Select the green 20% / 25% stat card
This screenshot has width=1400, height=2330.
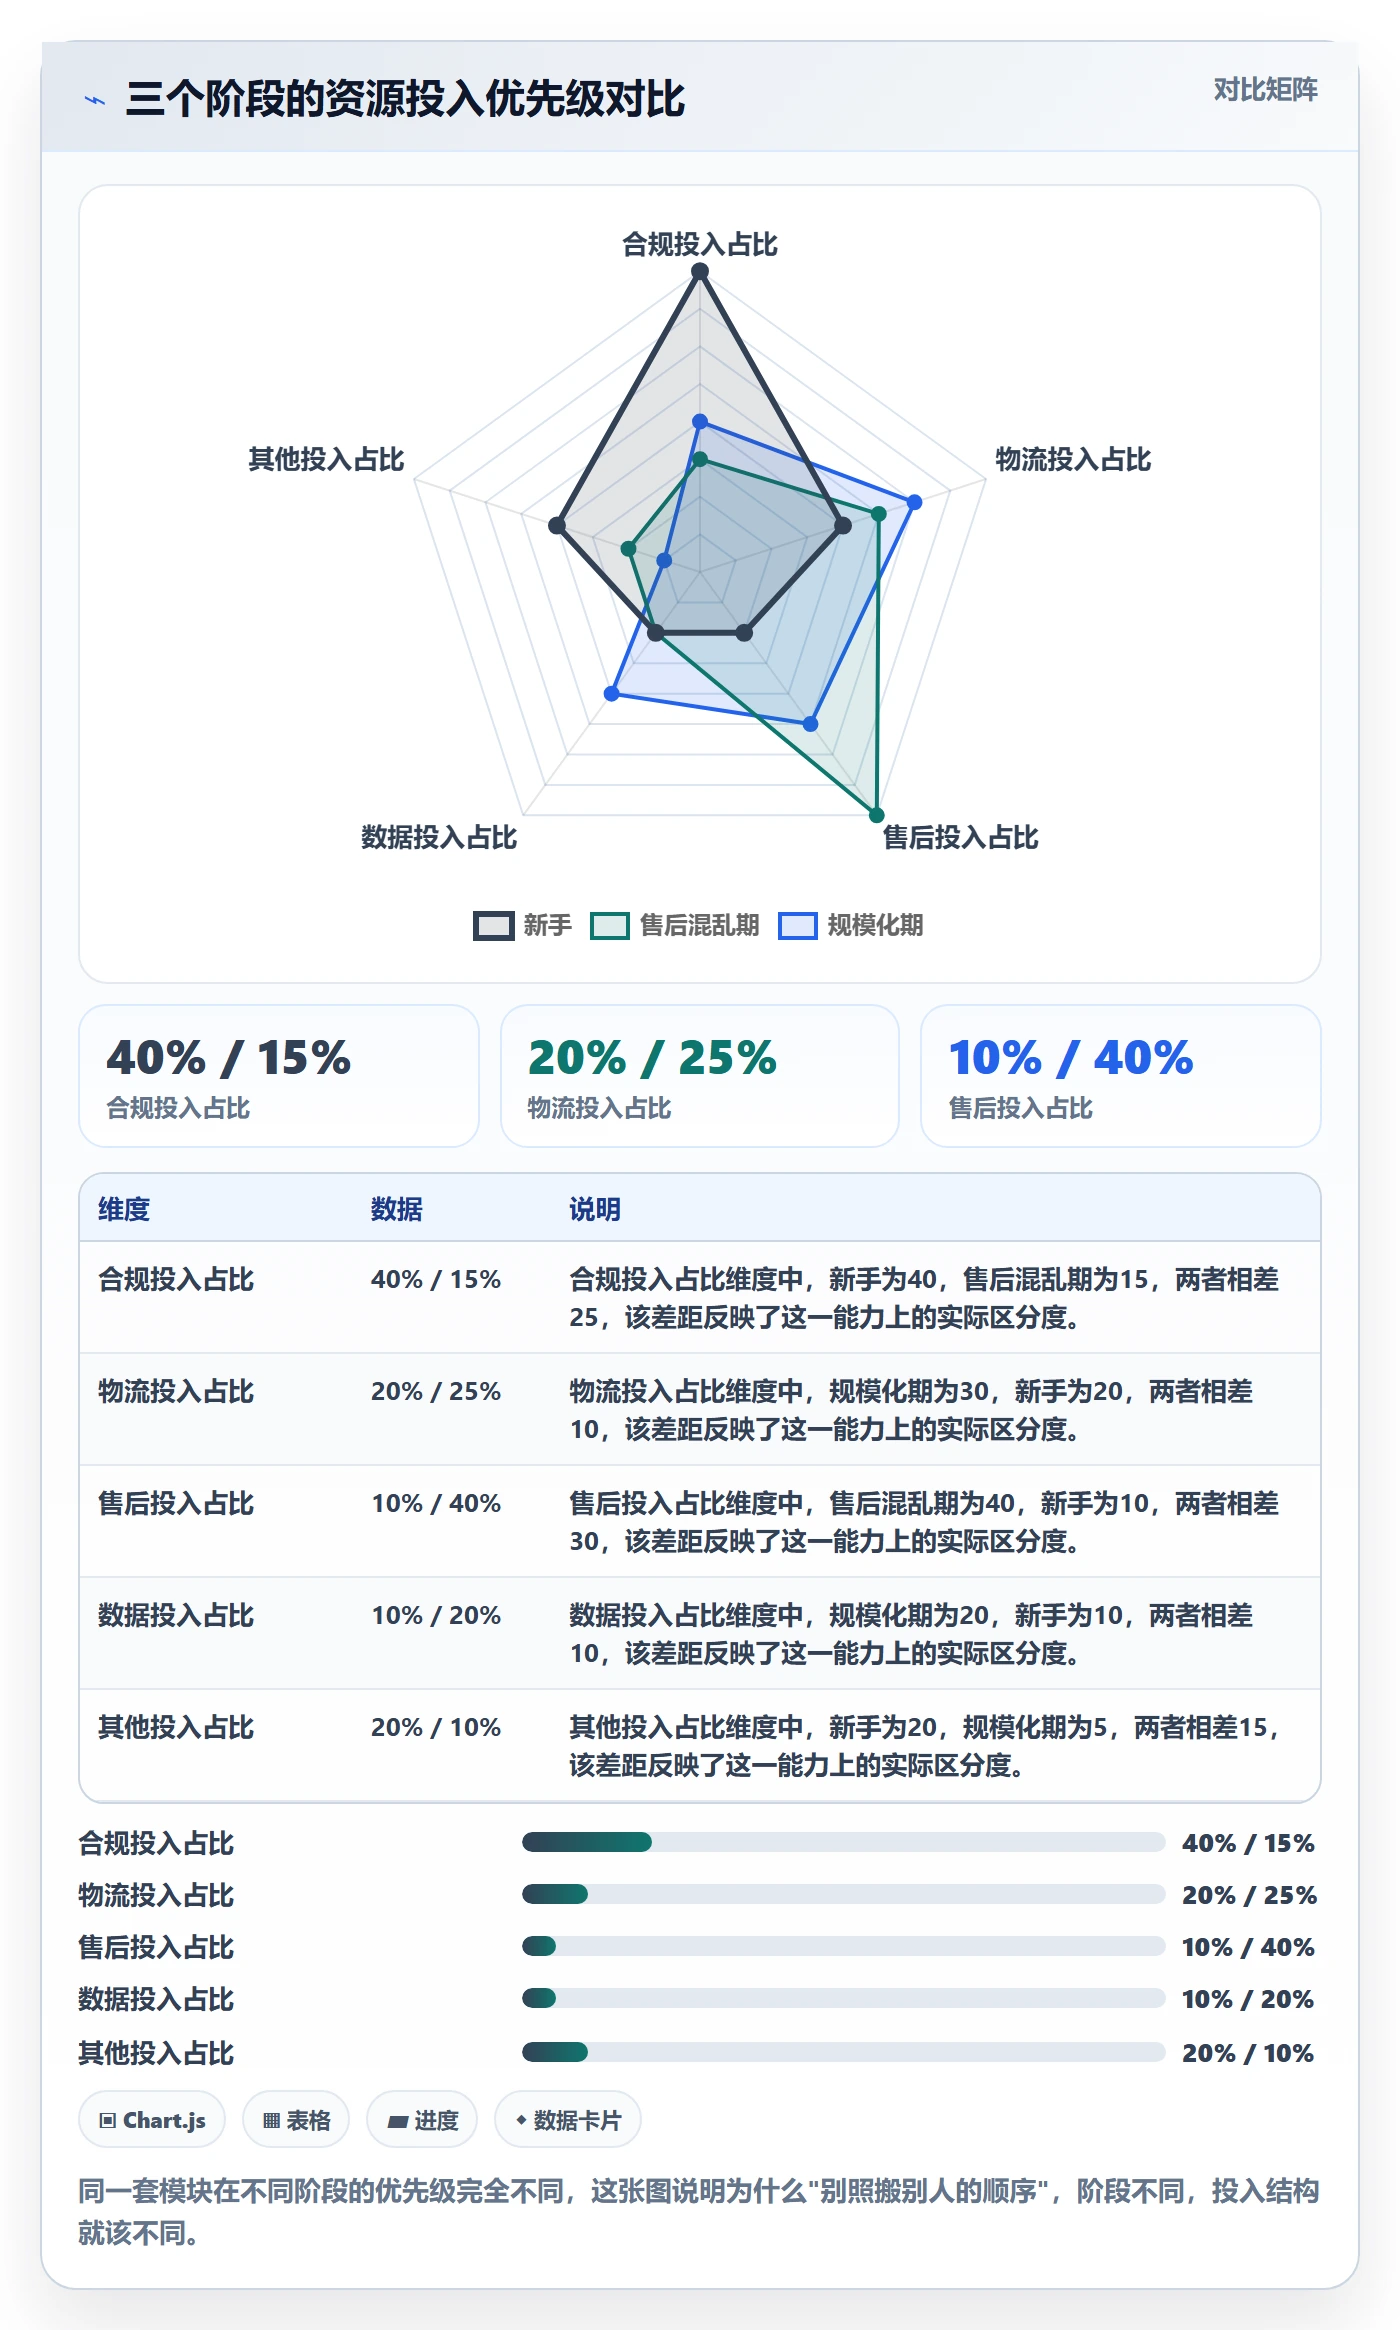(x=700, y=1076)
